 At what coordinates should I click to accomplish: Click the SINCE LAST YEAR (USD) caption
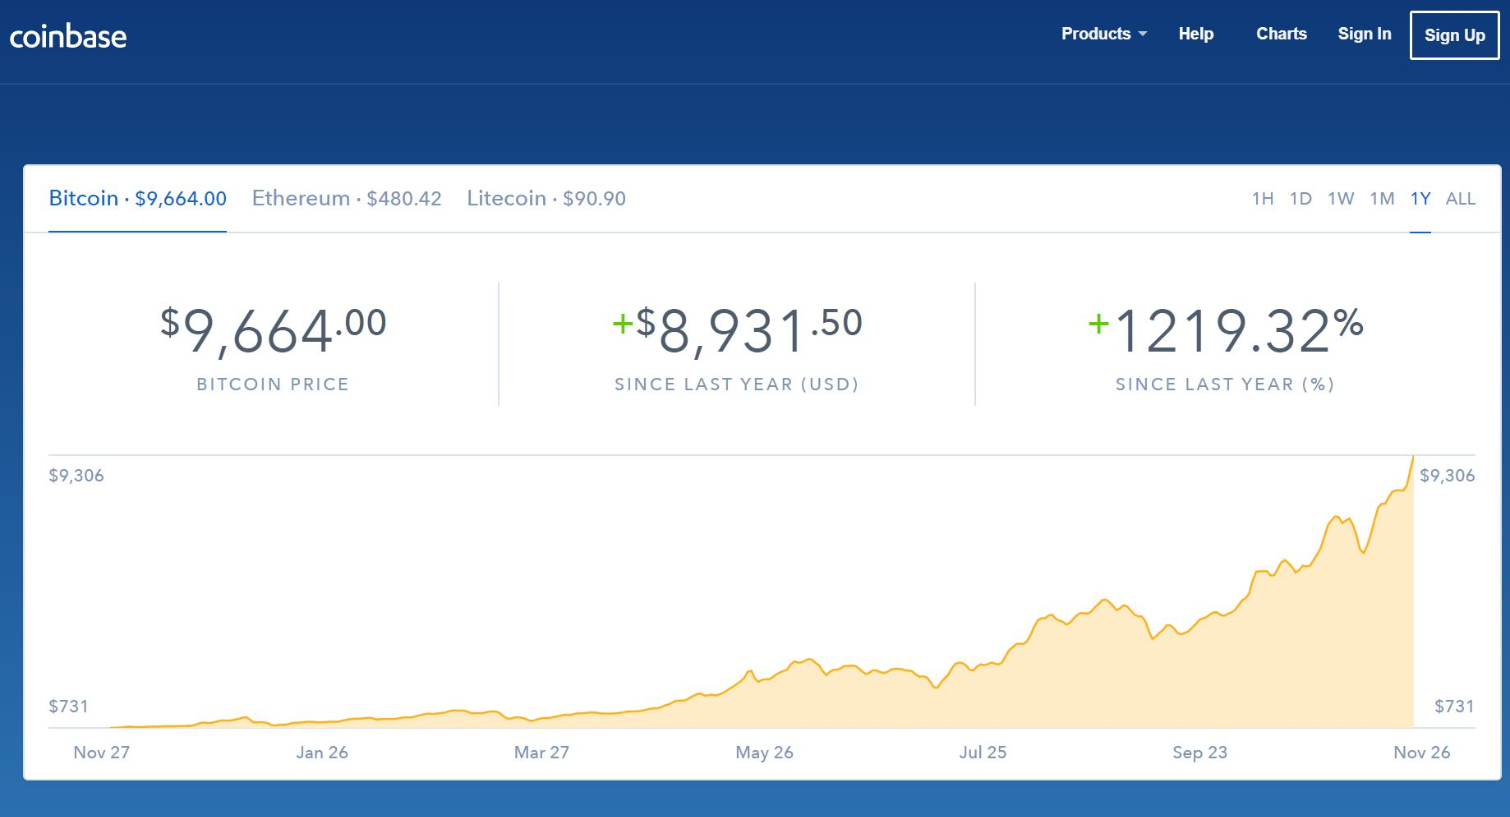[737, 384]
